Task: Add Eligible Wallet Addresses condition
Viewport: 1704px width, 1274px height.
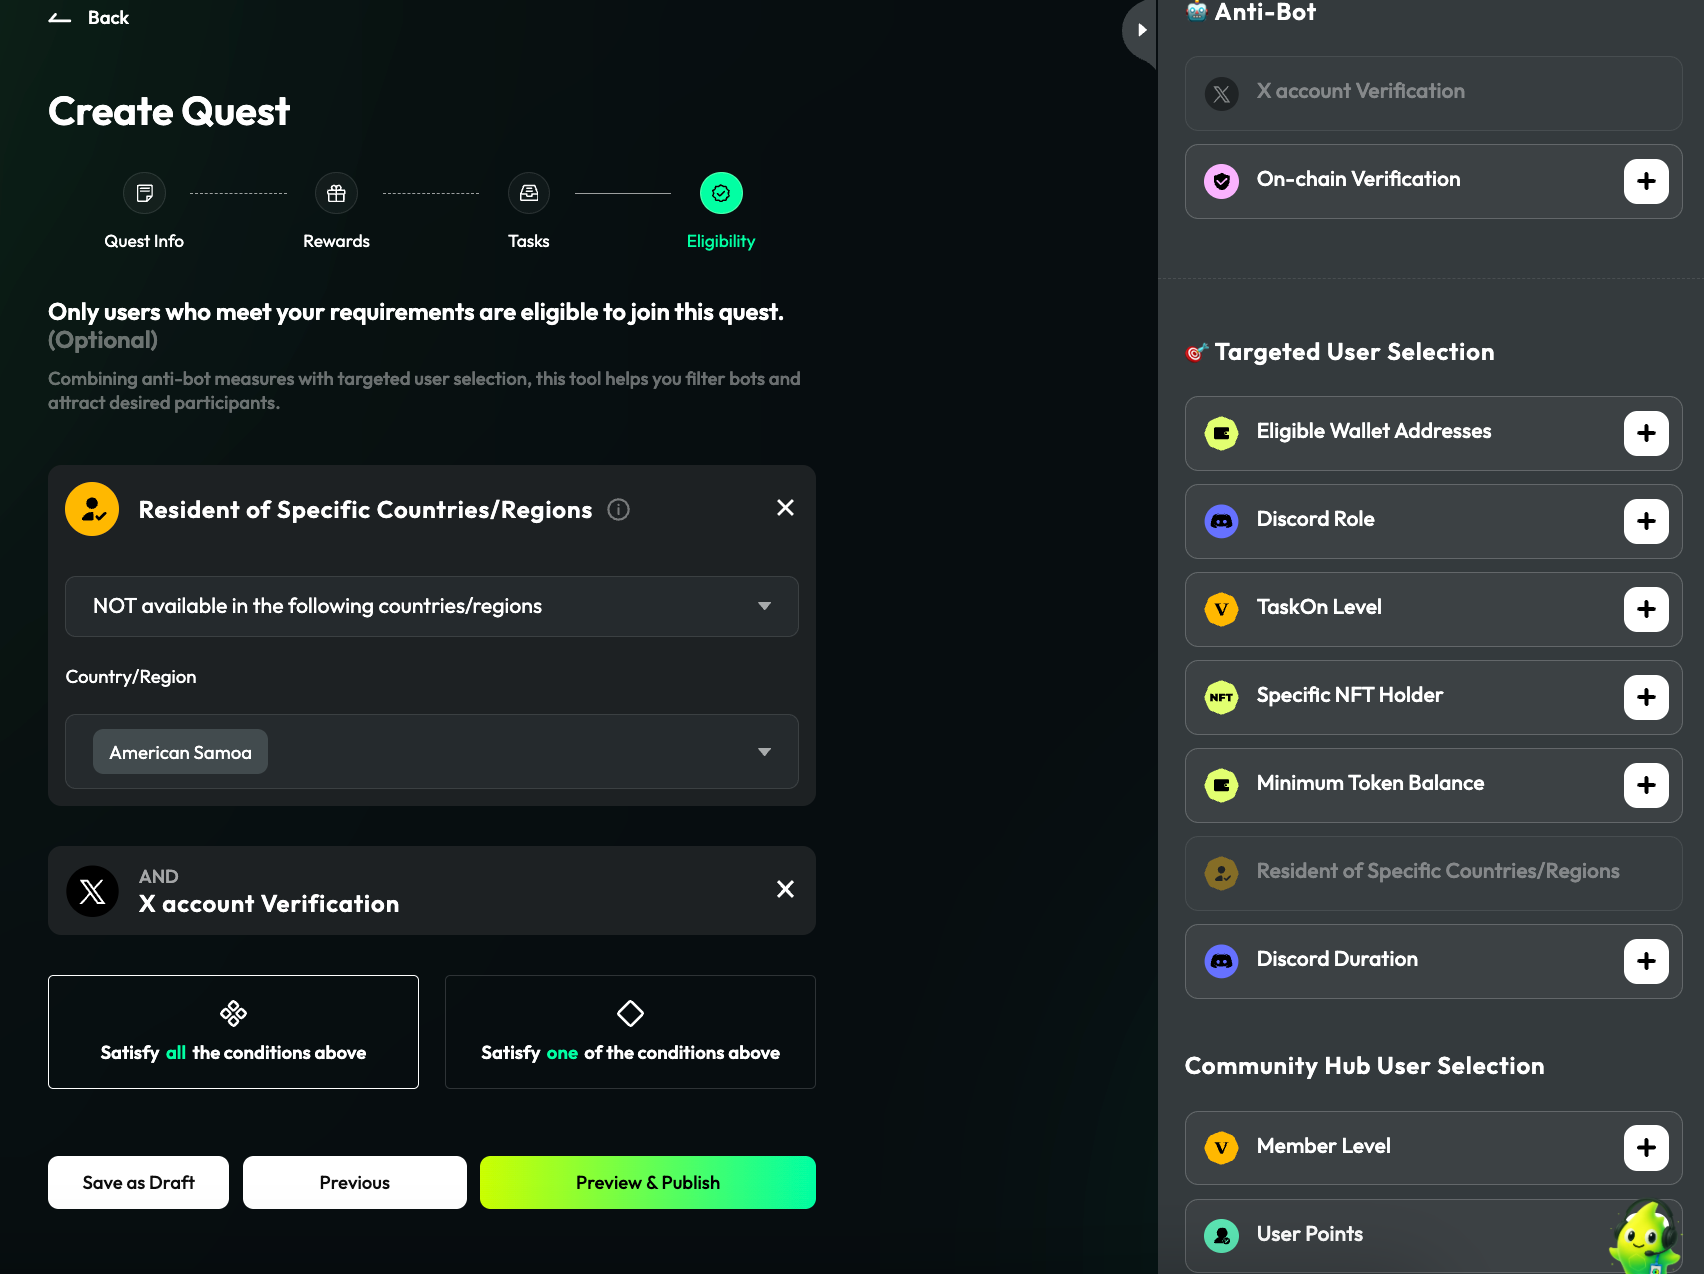Action: 1645,434
